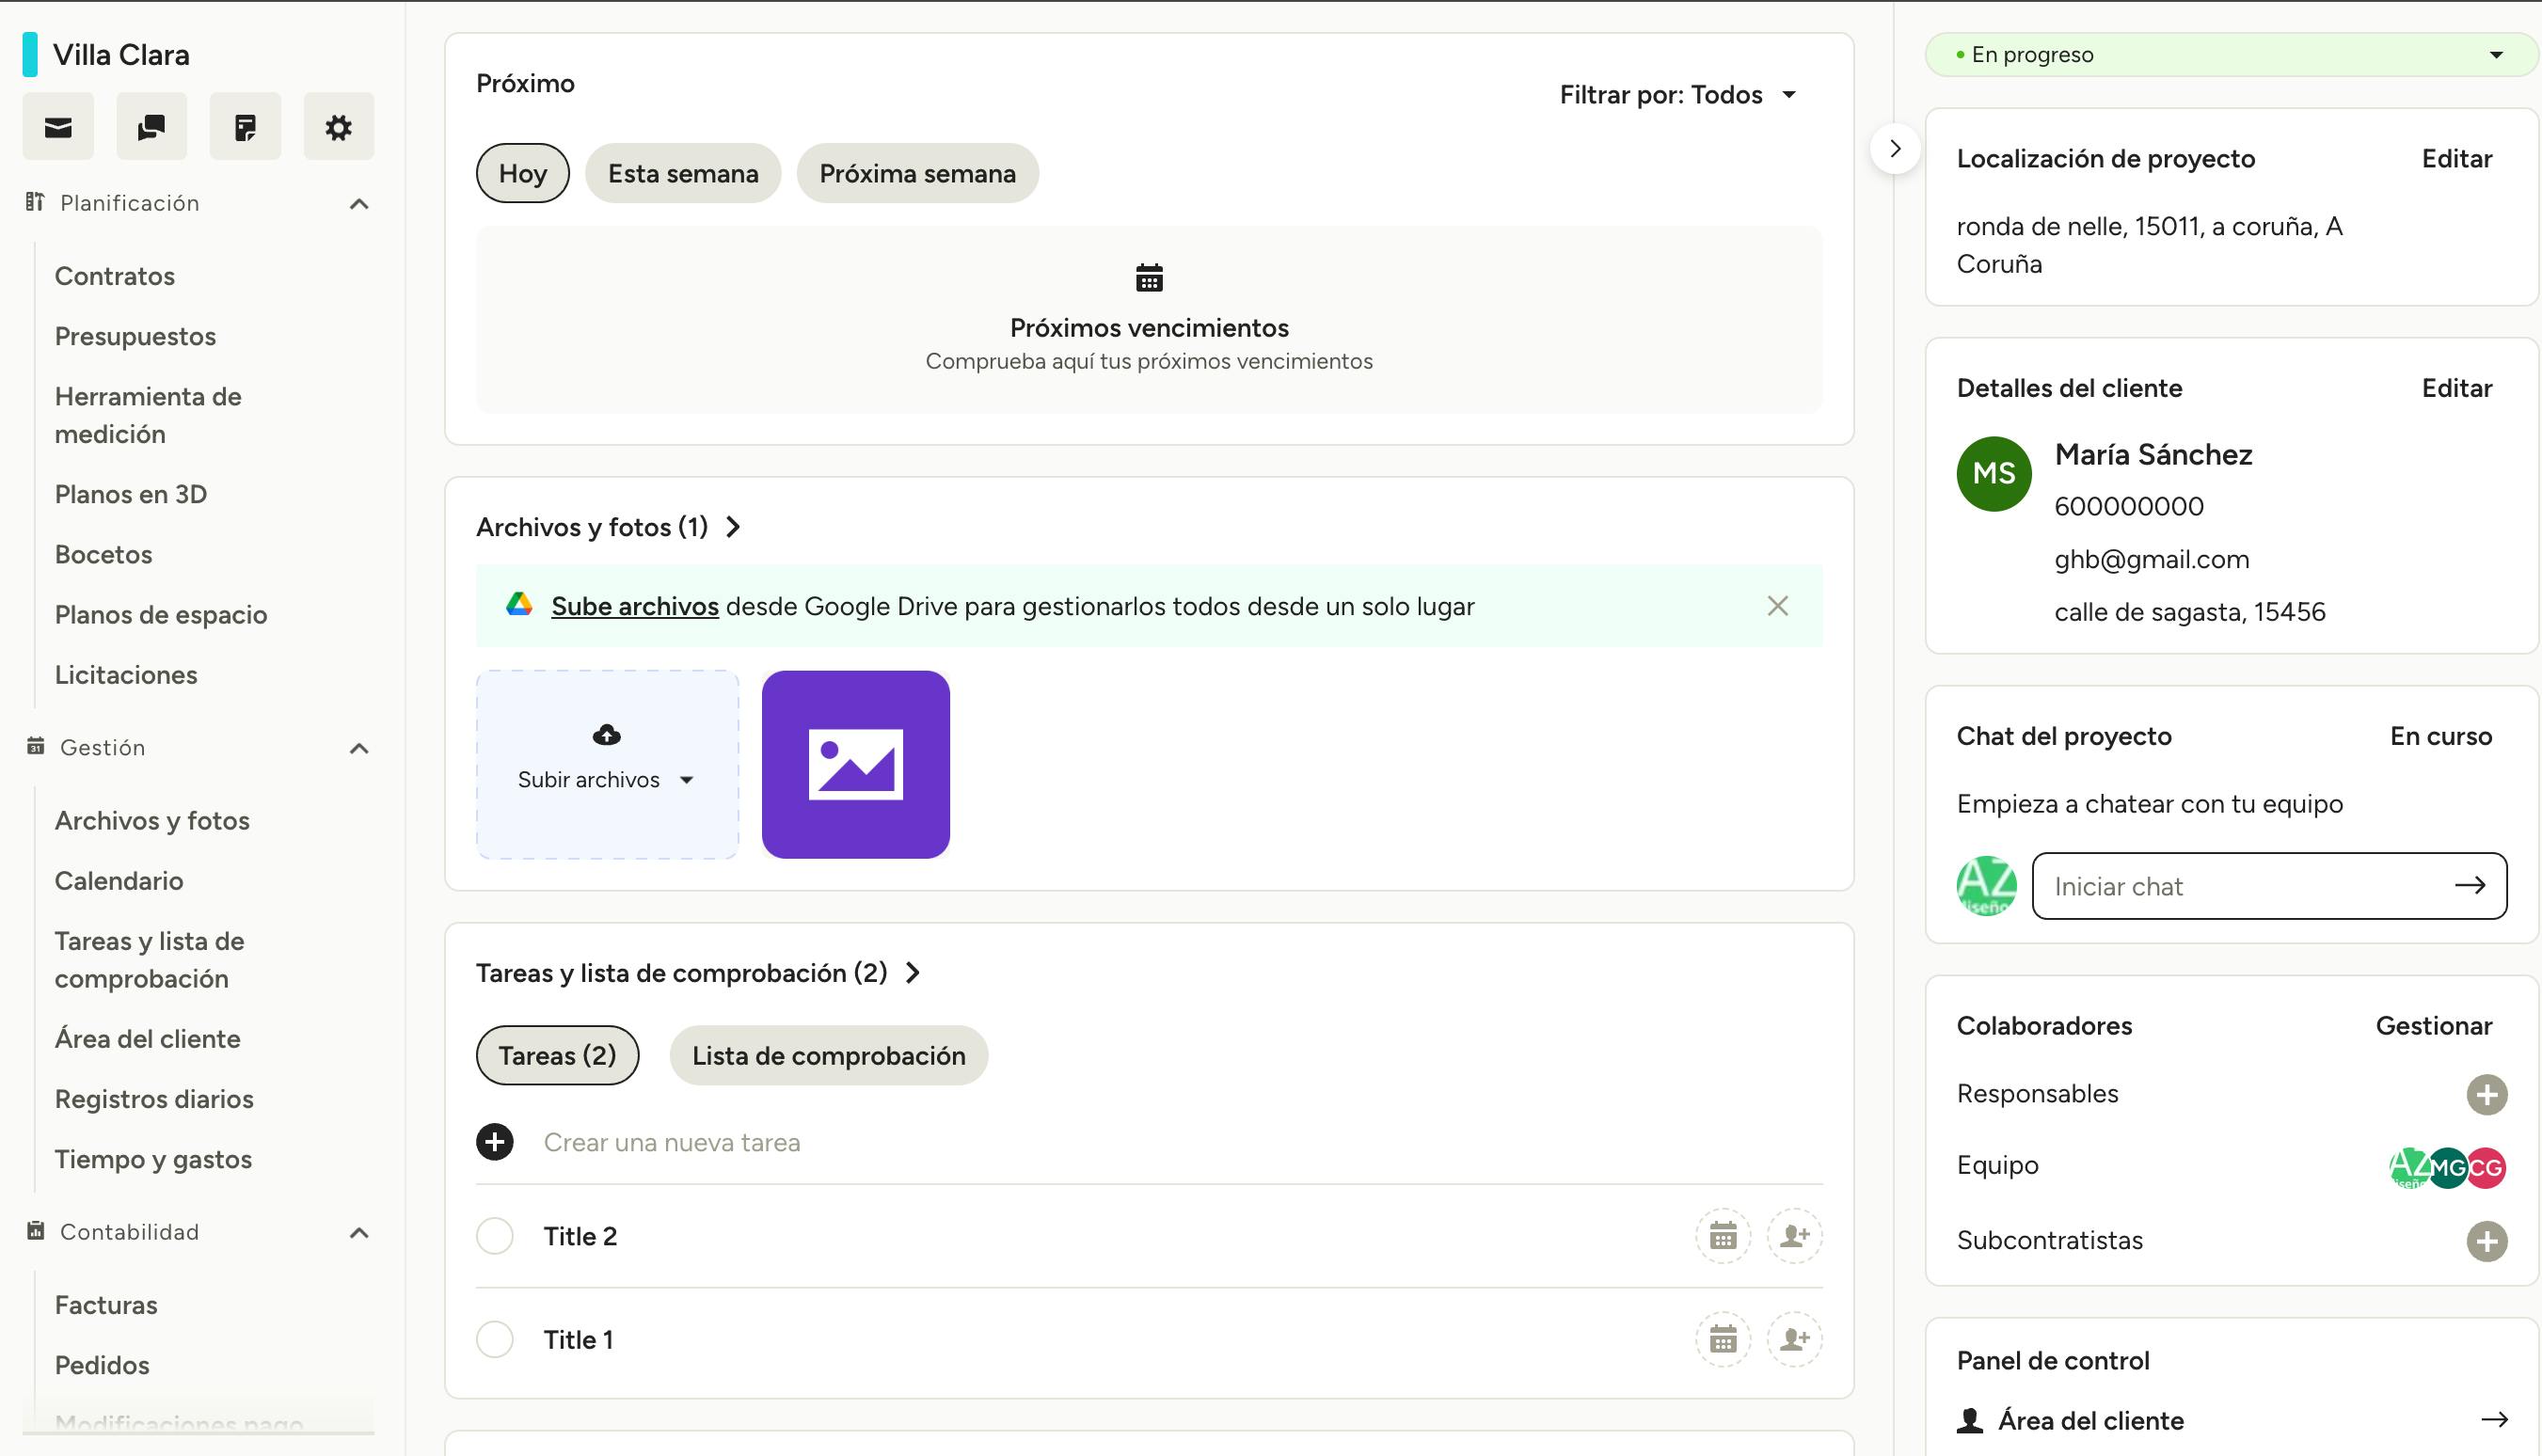The height and width of the screenshot is (1456, 2542).
Task: Mark Title 2 task as complete
Action: (x=495, y=1236)
